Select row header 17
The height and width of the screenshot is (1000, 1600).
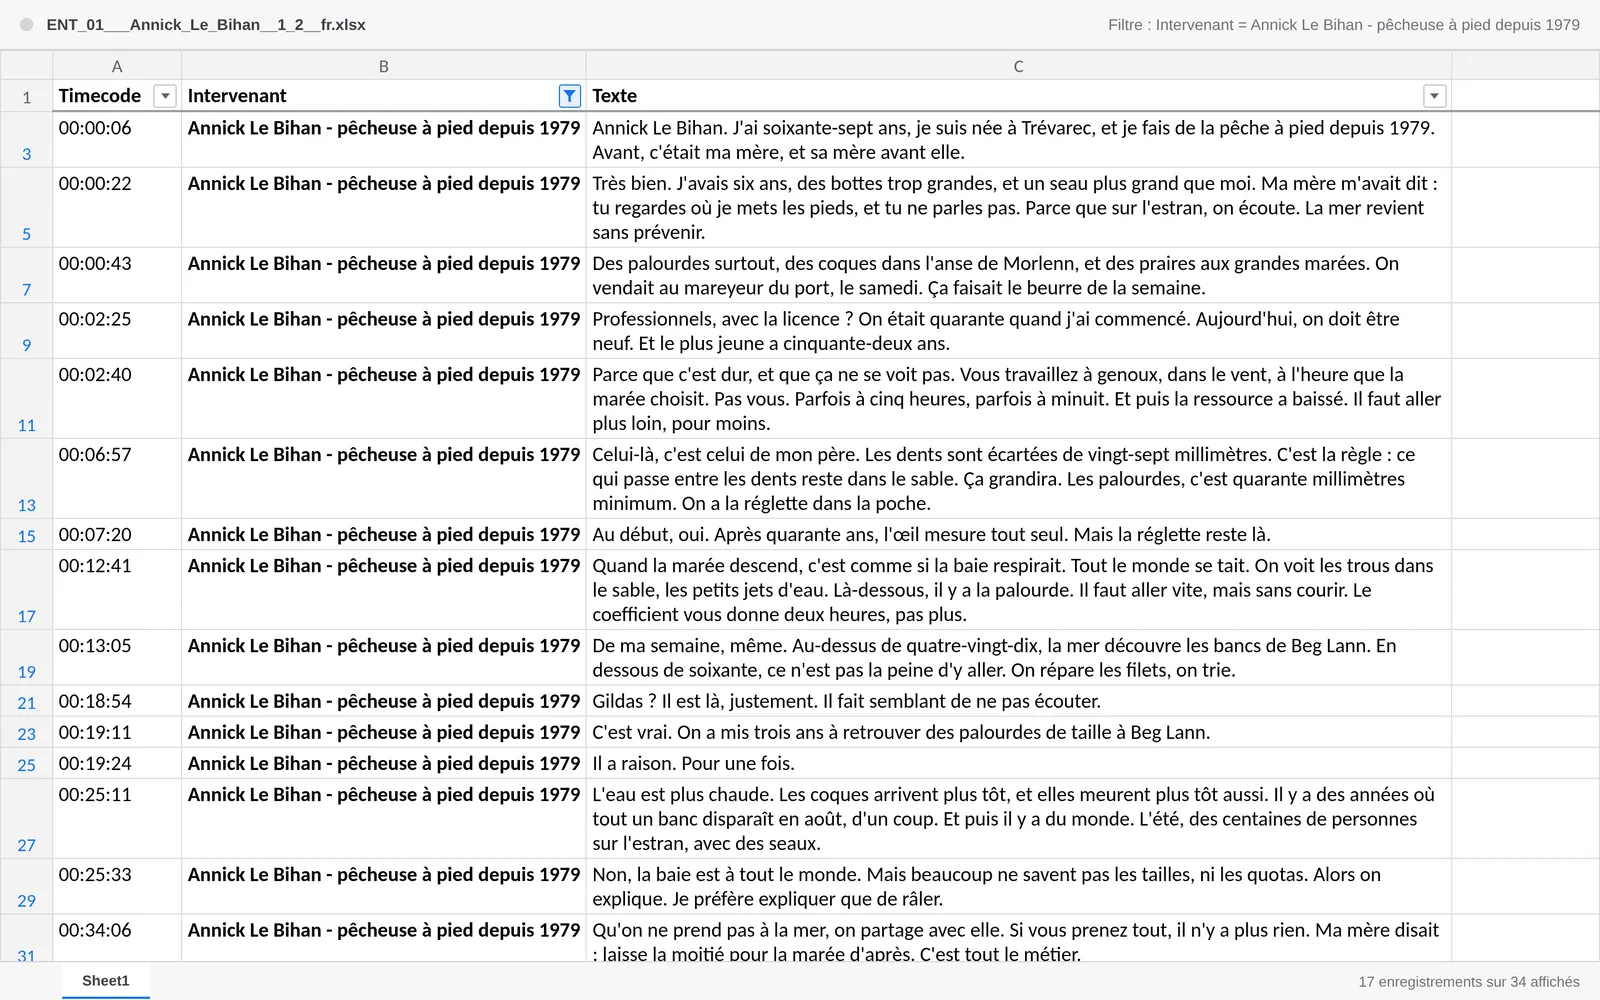click(27, 590)
